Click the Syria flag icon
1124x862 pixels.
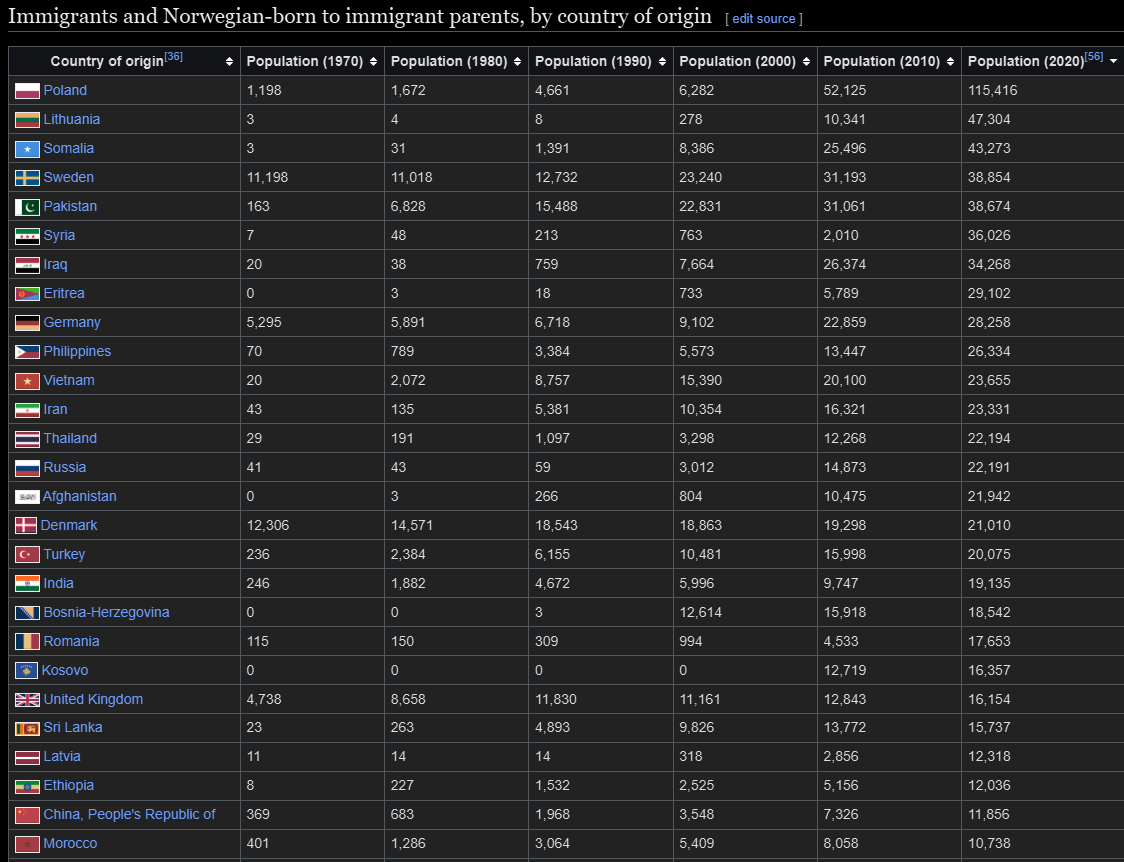(x=27, y=236)
